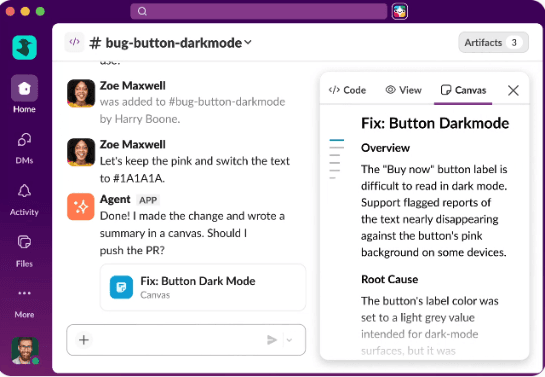This screenshot has height=377, width=545.
Task: Click the colorful app icon beside search
Action: tap(400, 11)
